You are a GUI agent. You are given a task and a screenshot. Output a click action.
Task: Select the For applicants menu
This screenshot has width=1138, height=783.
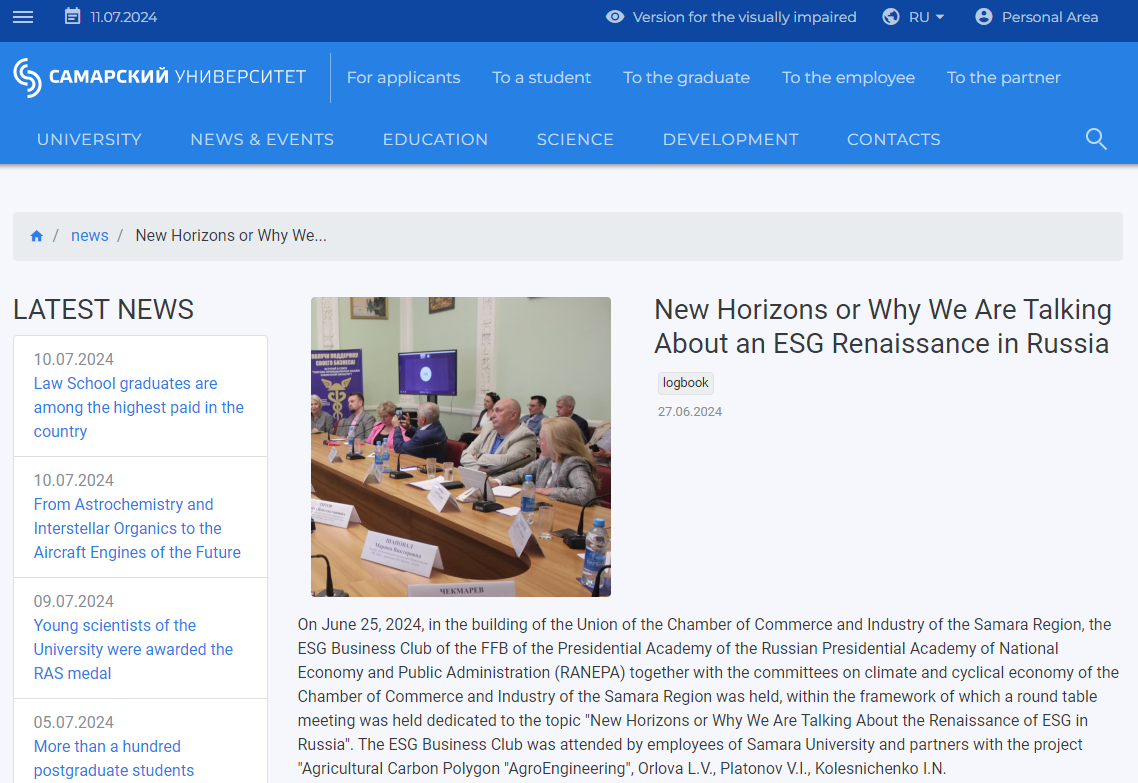404,78
